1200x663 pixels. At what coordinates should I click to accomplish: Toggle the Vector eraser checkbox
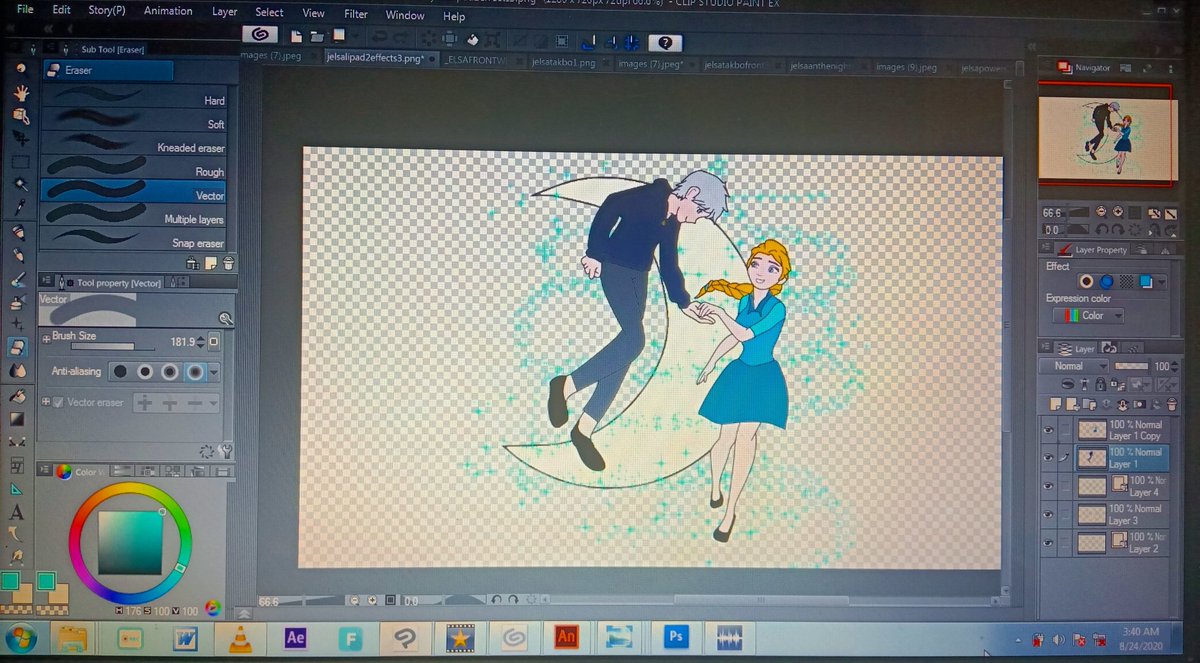tap(58, 402)
